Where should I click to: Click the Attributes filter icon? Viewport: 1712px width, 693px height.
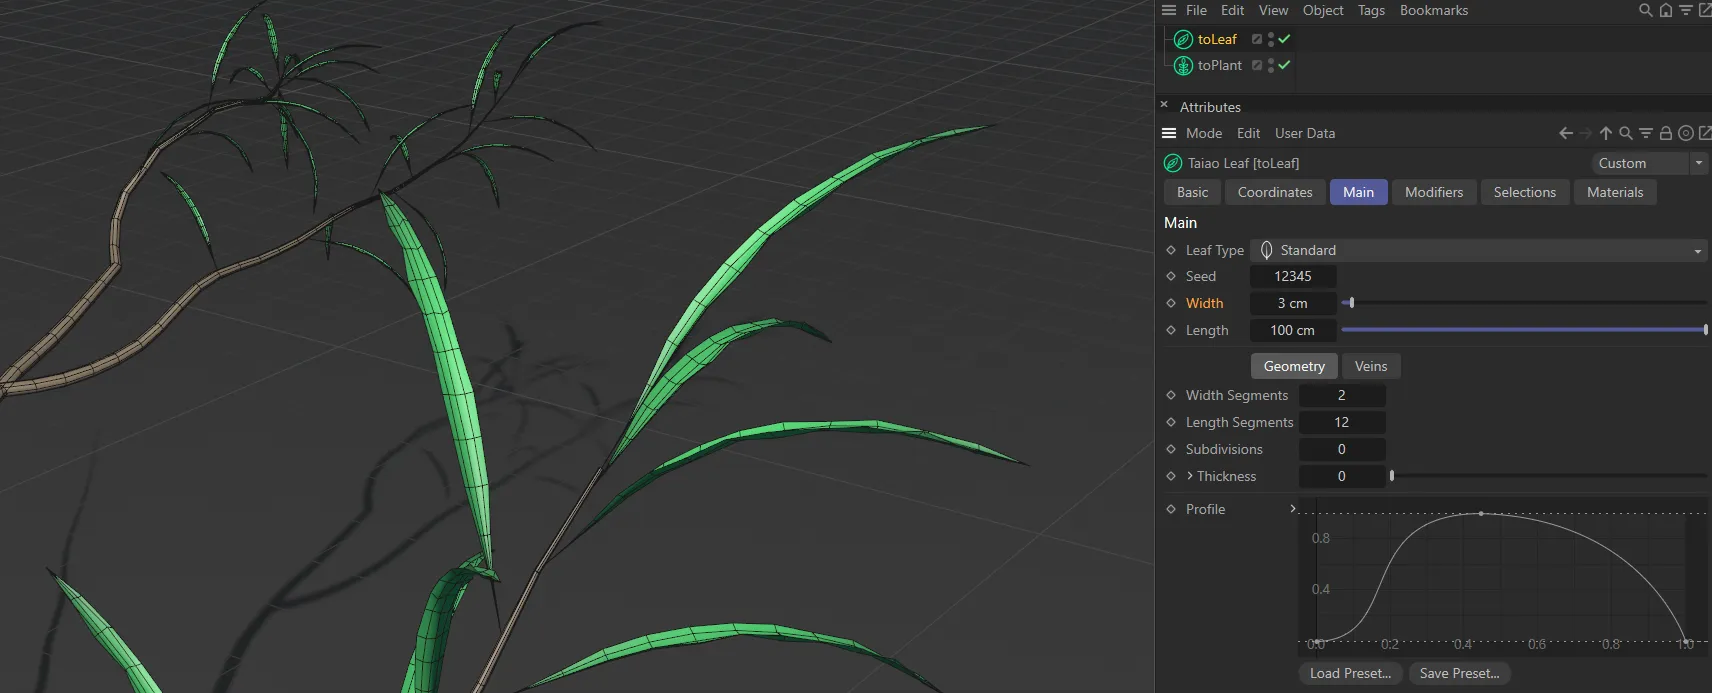point(1646,133)
